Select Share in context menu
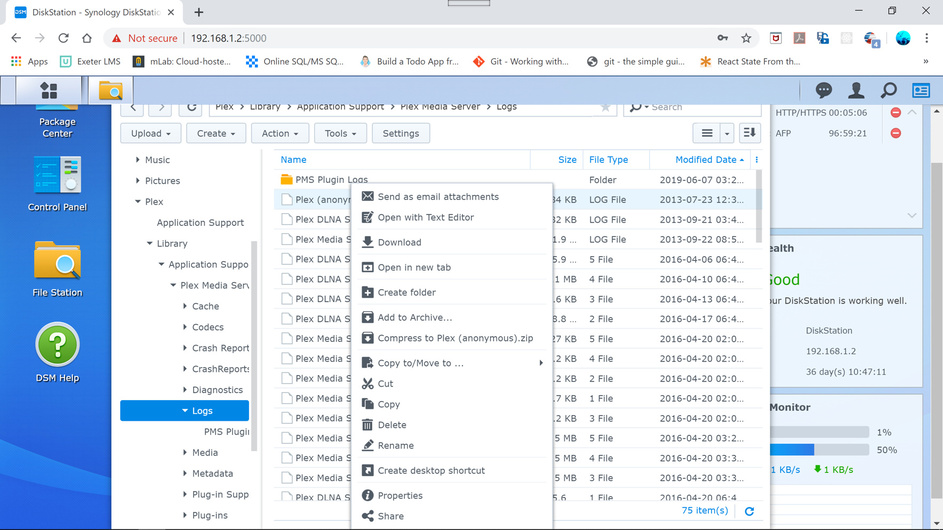The height and width of the screenshot is (530, 943). (452, 516)
